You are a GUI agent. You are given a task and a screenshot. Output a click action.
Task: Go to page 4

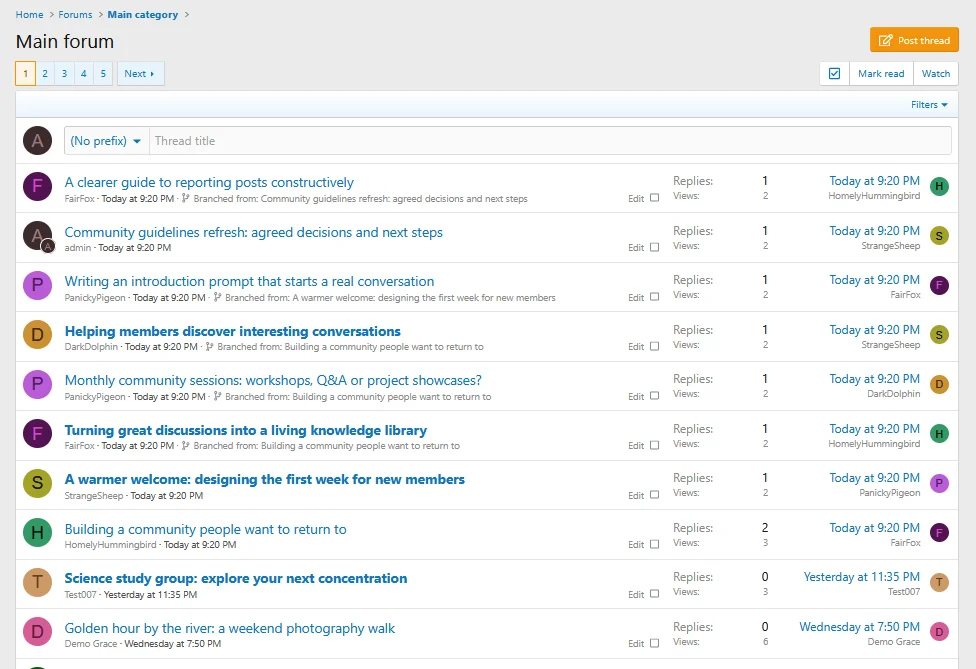click(83, 73)
